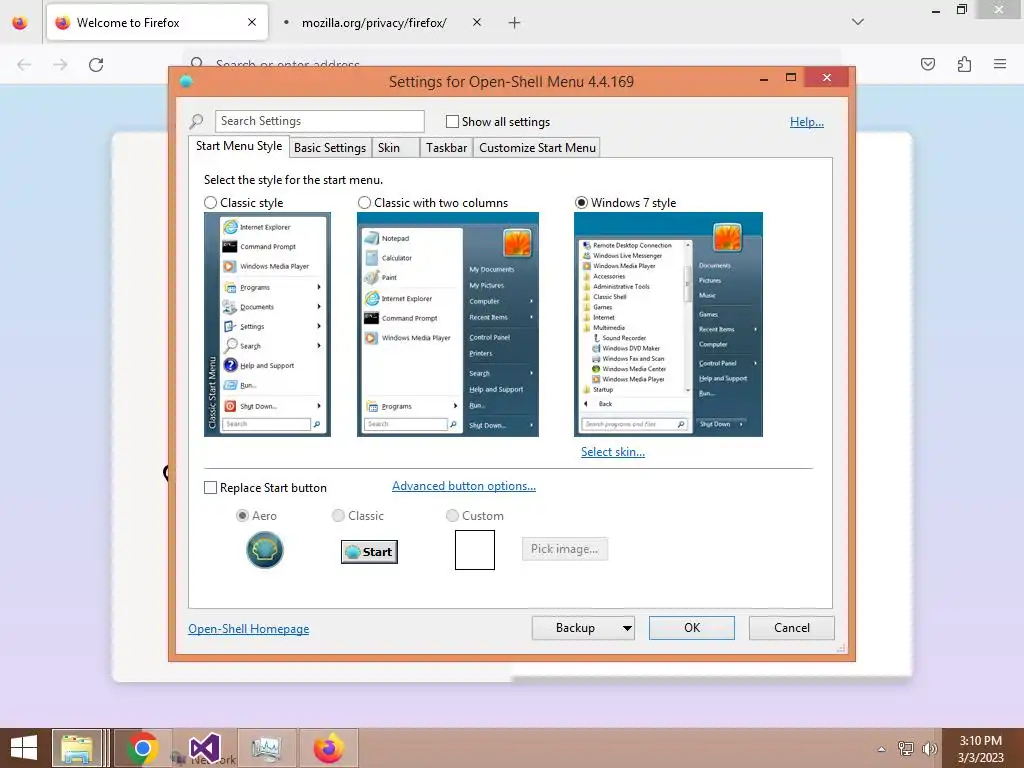
Task: Click the Classic style preview image
Action: (x=267, y=325)
